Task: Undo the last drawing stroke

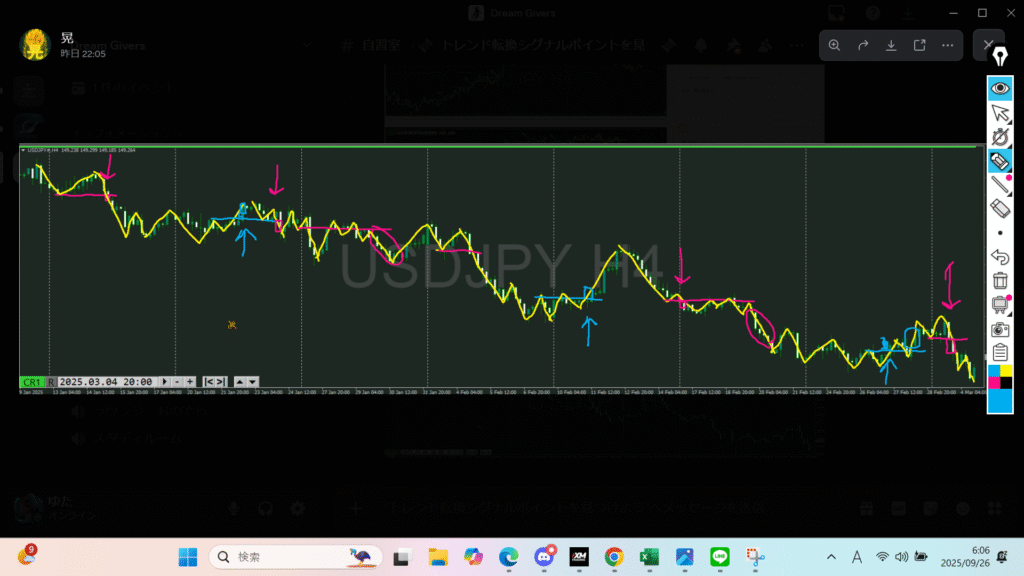Action: pyautogui.click(x=1000, y=257)
